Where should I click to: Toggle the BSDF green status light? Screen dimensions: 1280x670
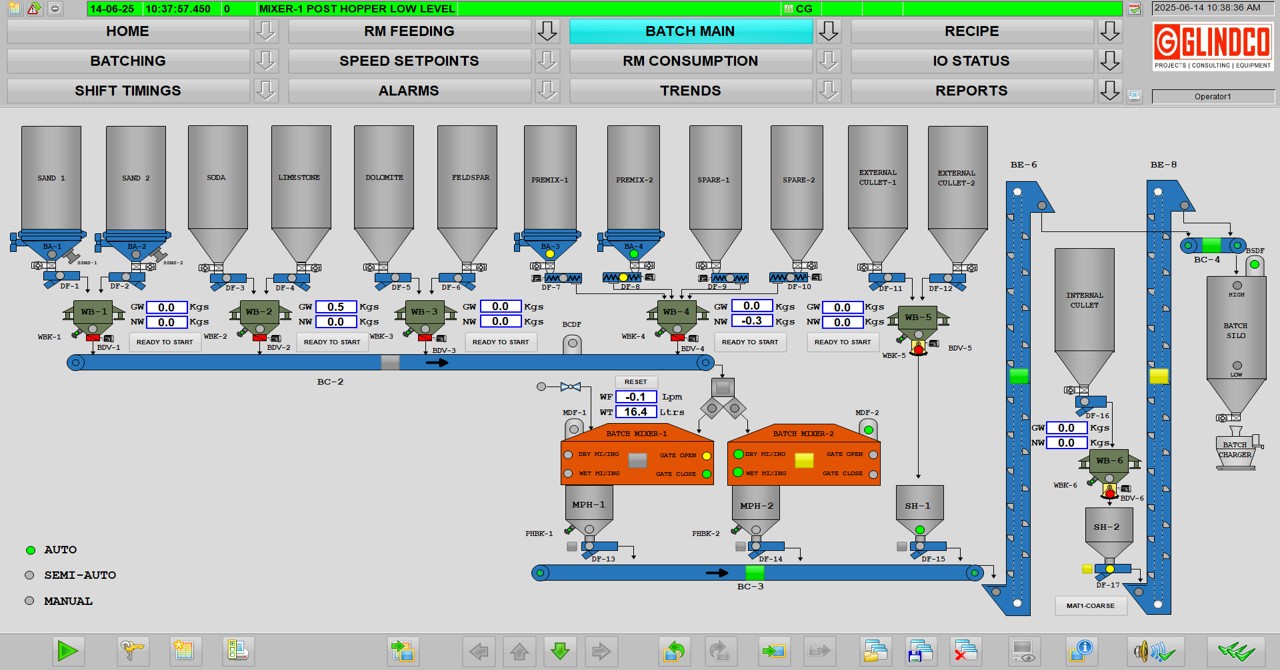[x=1254, y=265]
